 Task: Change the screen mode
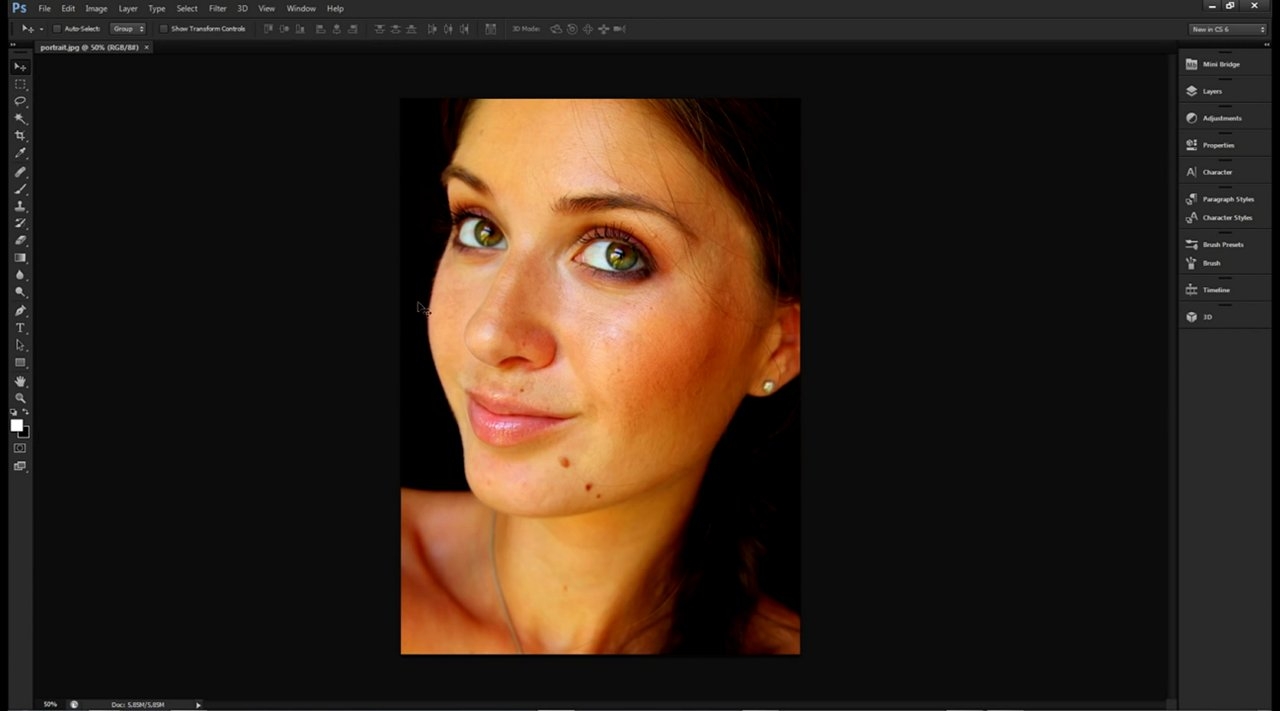20,466
